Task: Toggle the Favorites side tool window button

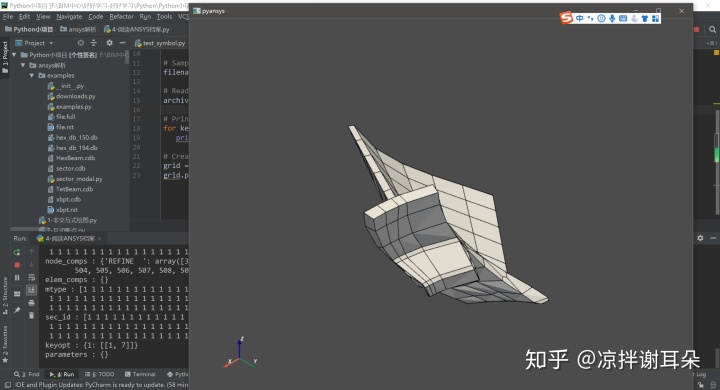Action: tap(5, 345)
